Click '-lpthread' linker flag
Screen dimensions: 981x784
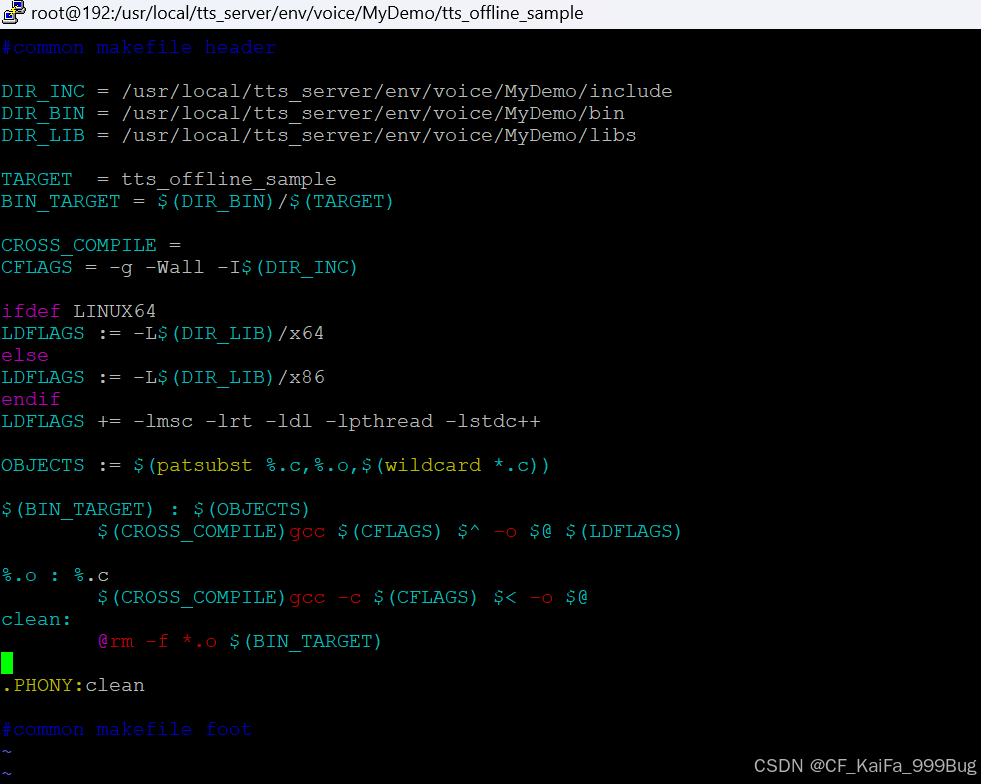point(379,422)
